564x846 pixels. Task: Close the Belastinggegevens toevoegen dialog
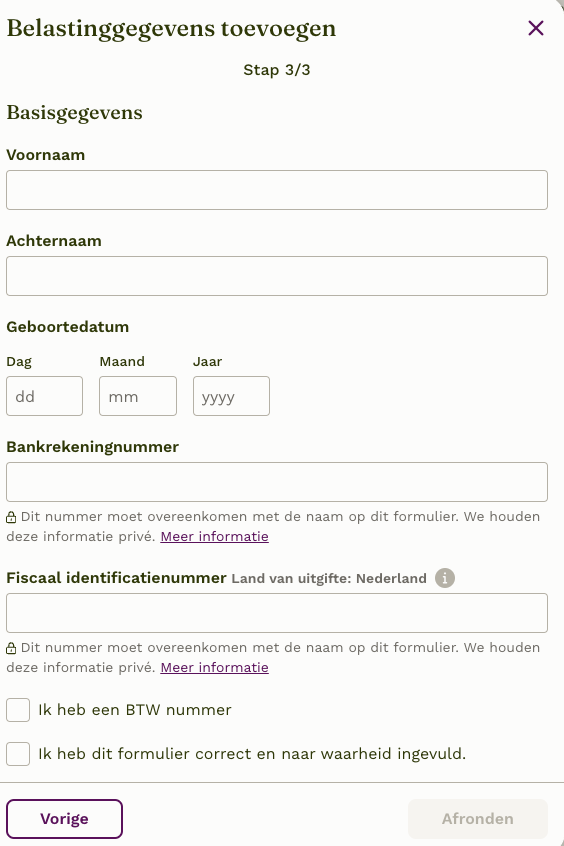(x=535, y=28)
